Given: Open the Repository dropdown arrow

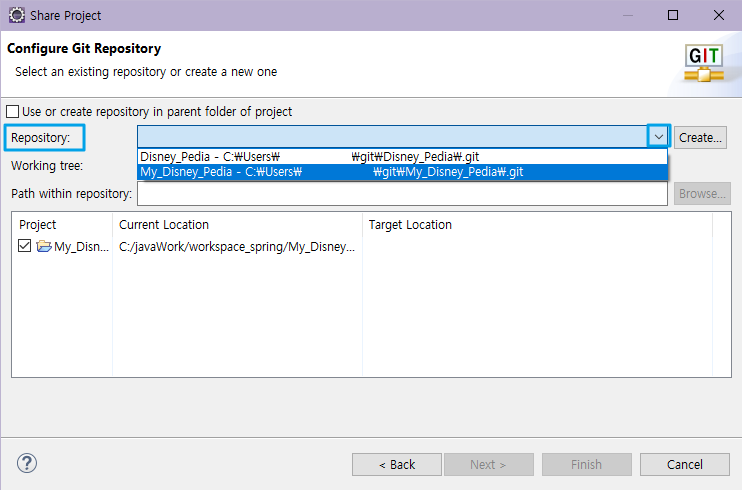Looking at the screenshot, I should click(x=658, y=137).
